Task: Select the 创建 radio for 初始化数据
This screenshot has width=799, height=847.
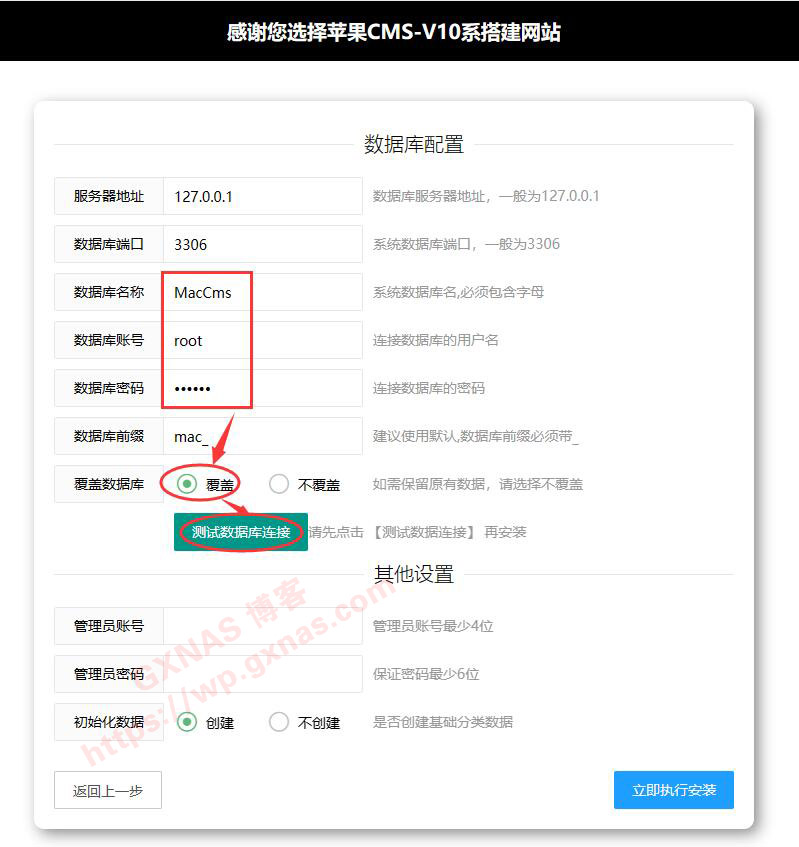Action: tap(187, 722)
